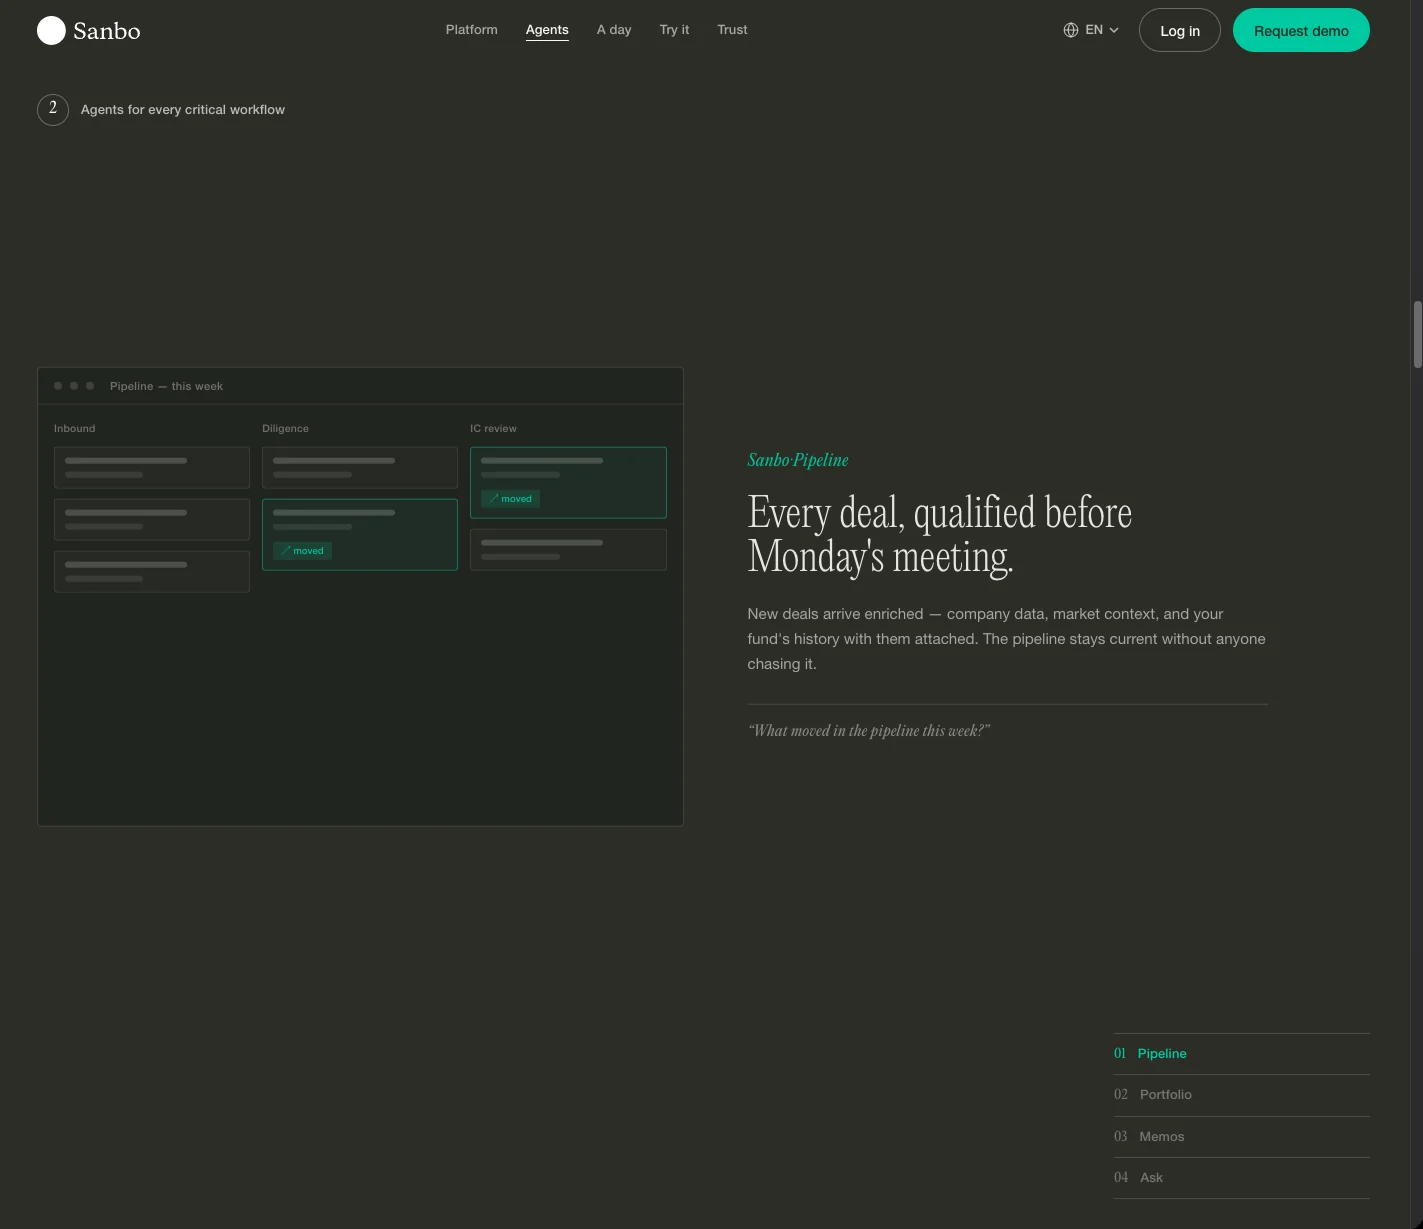Click the Inbound column heading
The height and width of the screenshot is (1229, 1423).
75,428
